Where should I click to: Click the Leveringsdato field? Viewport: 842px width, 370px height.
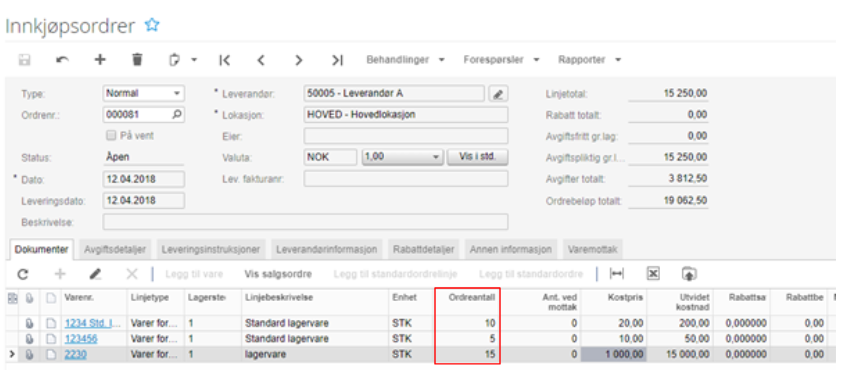[x=143, y=200]
